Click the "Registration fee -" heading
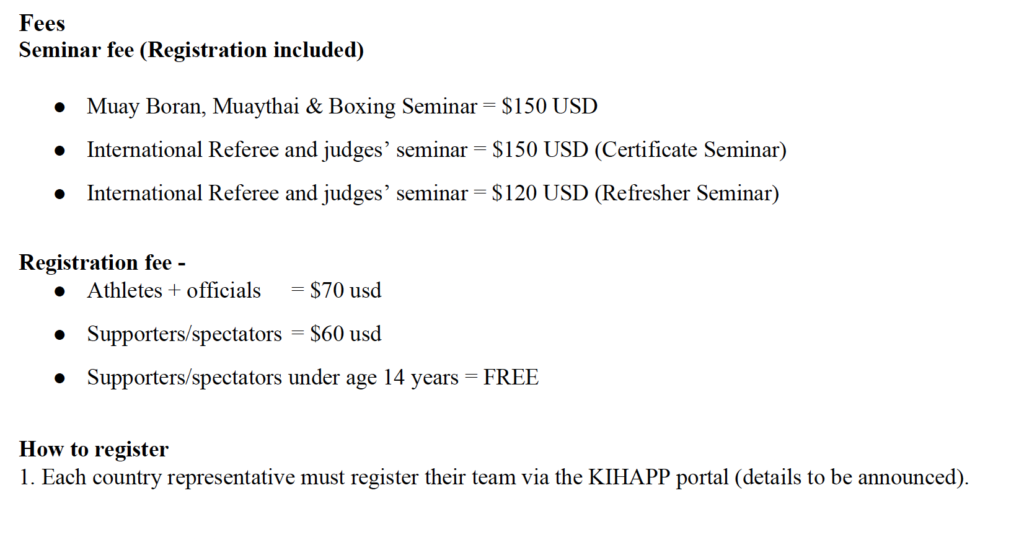This screenshot has height=542, width=1024. pyautogui.click(x=103, y=264)
